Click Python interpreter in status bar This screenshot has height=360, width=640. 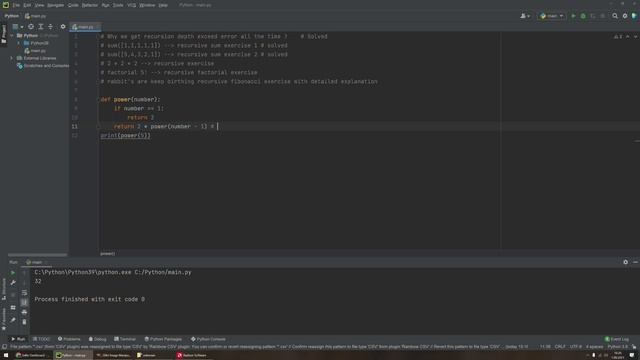coord(618,347)
